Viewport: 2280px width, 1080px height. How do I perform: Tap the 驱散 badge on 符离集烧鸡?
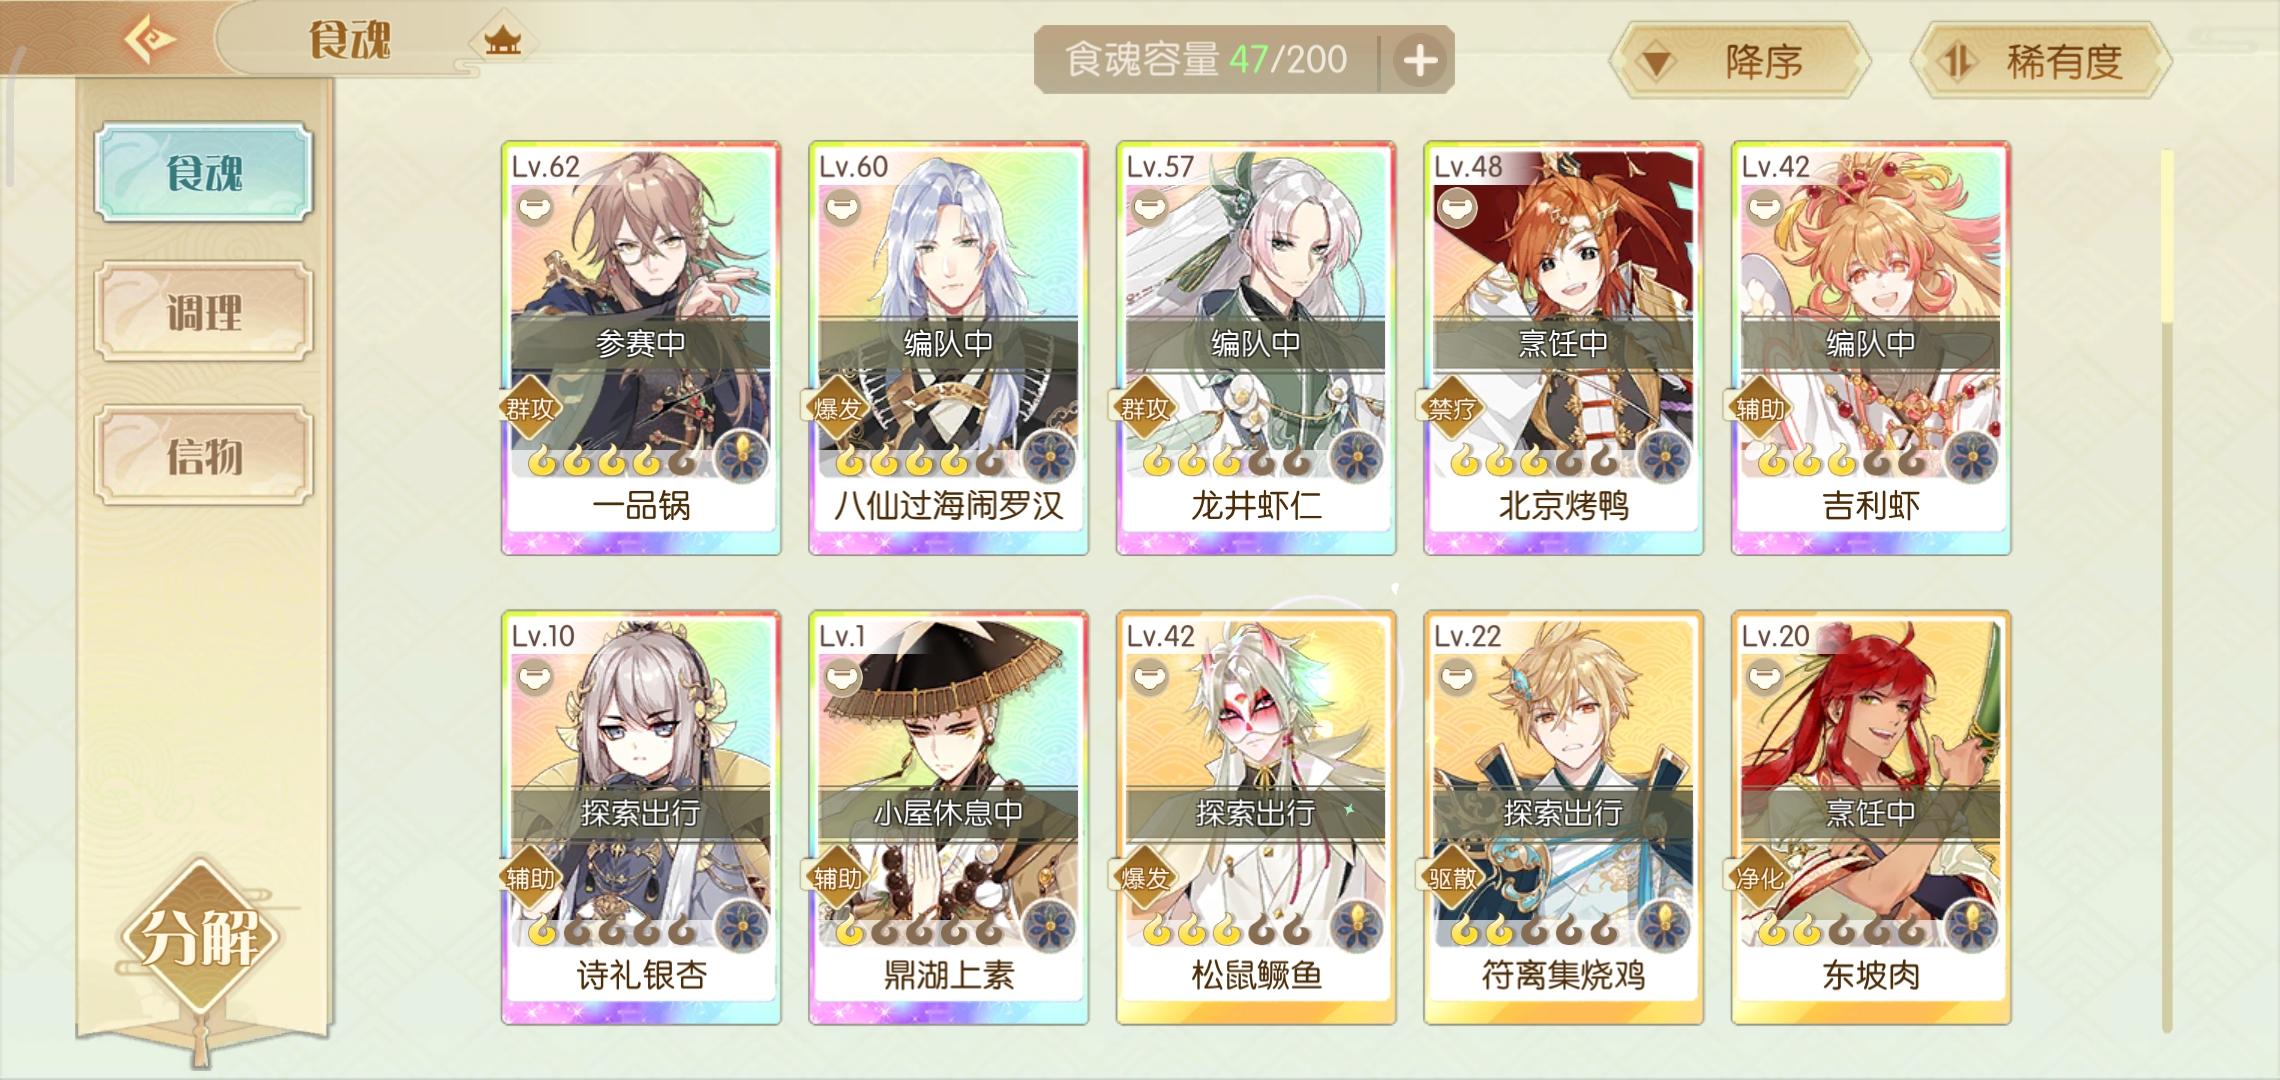1451,878
